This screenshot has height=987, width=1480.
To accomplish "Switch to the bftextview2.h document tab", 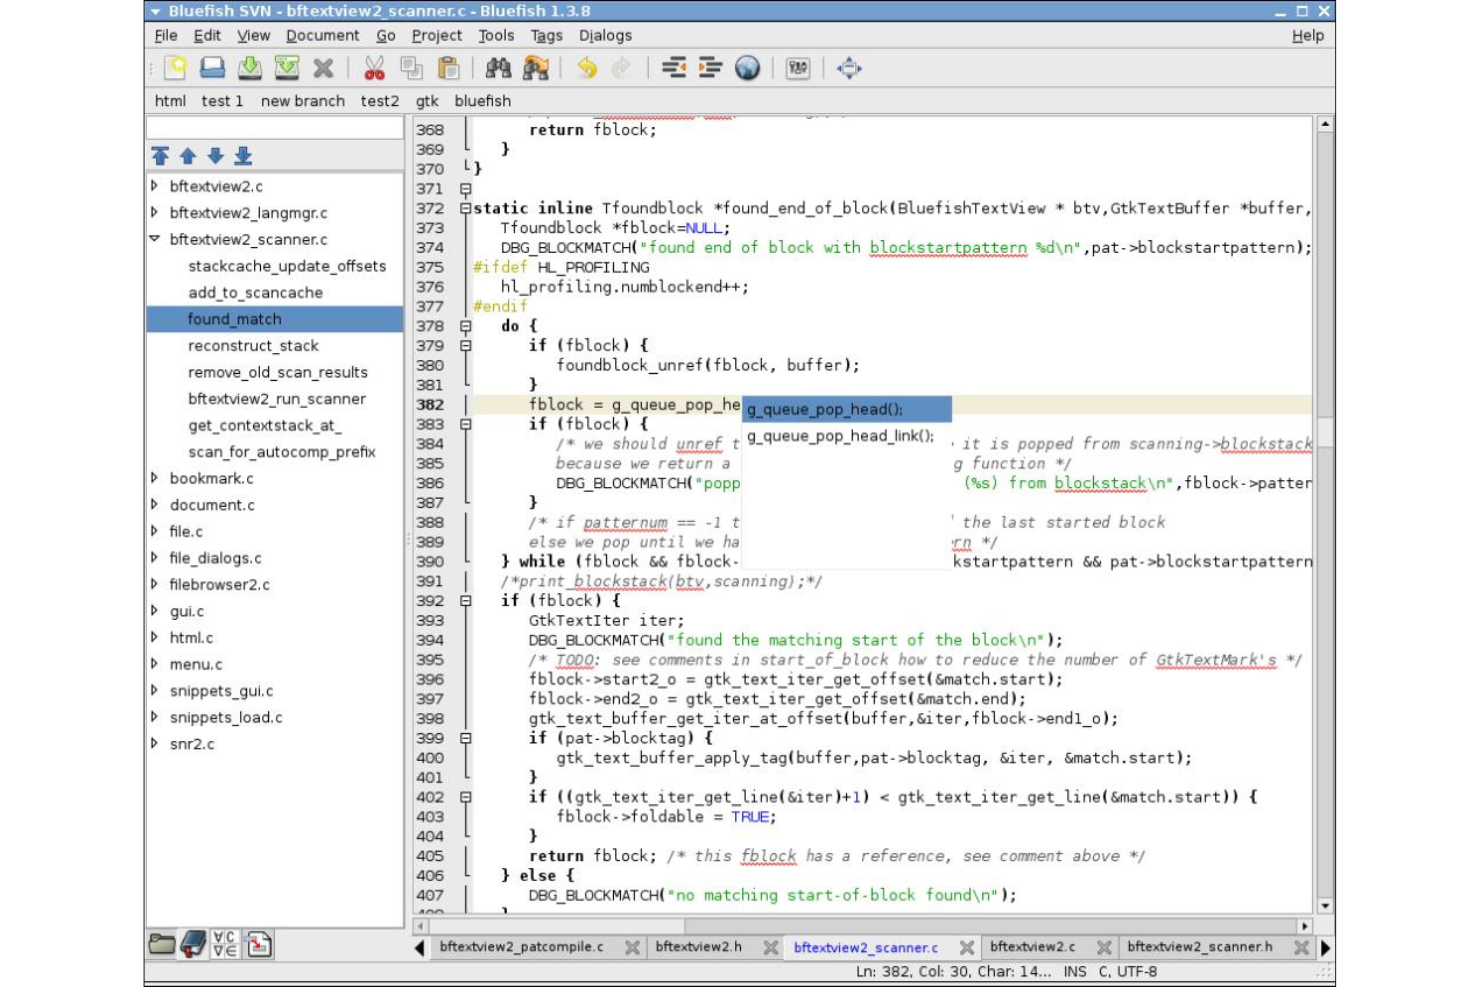I will pyautogui.click(x=704, y=948).
